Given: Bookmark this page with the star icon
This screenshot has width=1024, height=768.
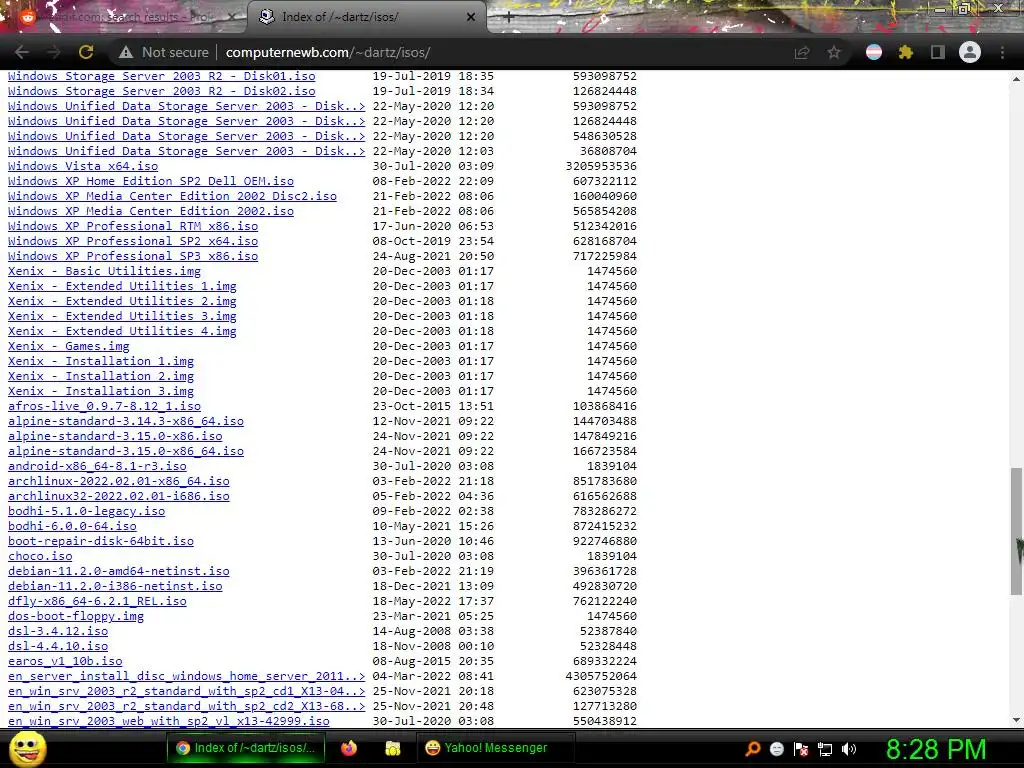Looking at the screenshot, I should point(834,53).
